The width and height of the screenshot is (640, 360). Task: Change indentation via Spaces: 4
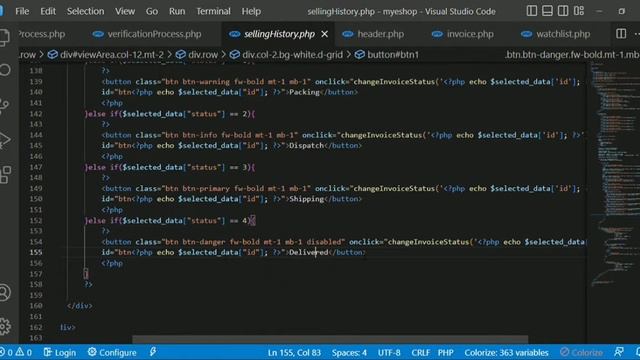349,352
